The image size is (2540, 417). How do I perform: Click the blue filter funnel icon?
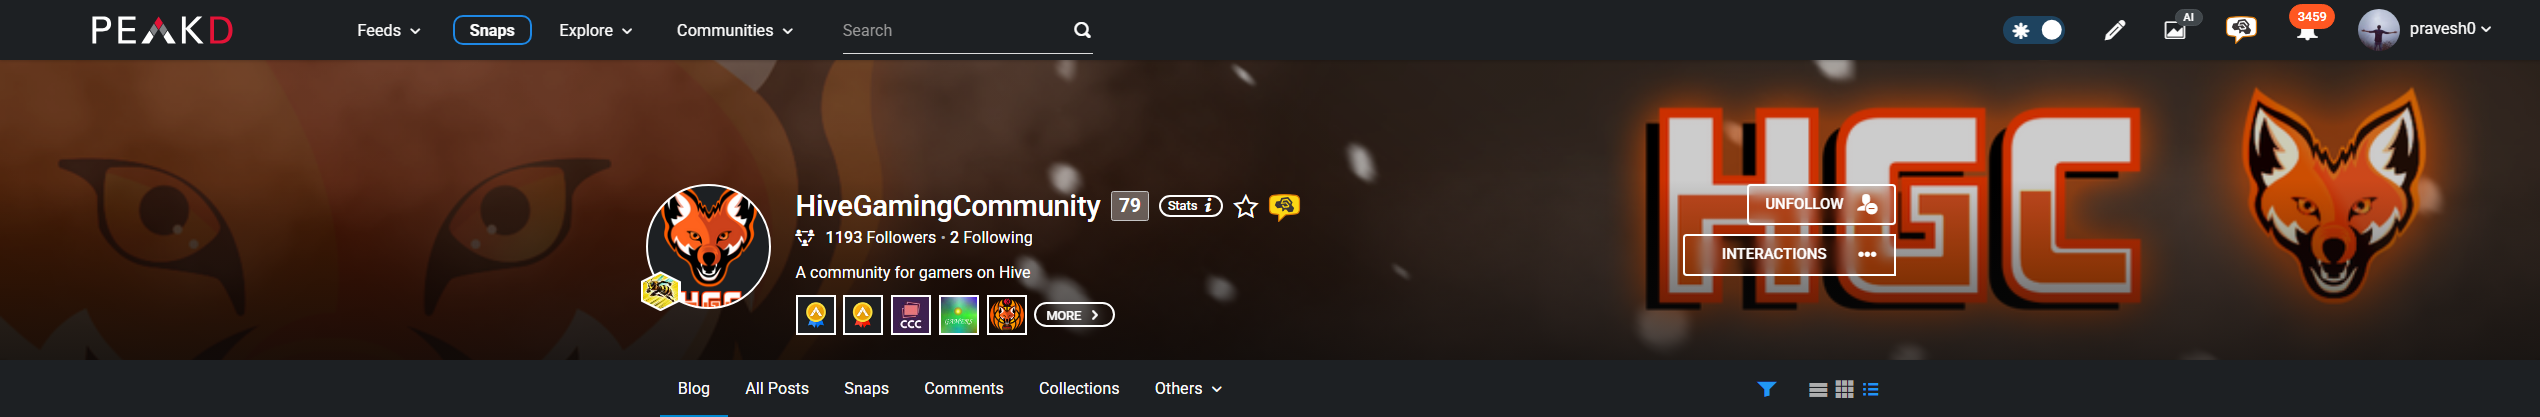(x=1767, y=389)
